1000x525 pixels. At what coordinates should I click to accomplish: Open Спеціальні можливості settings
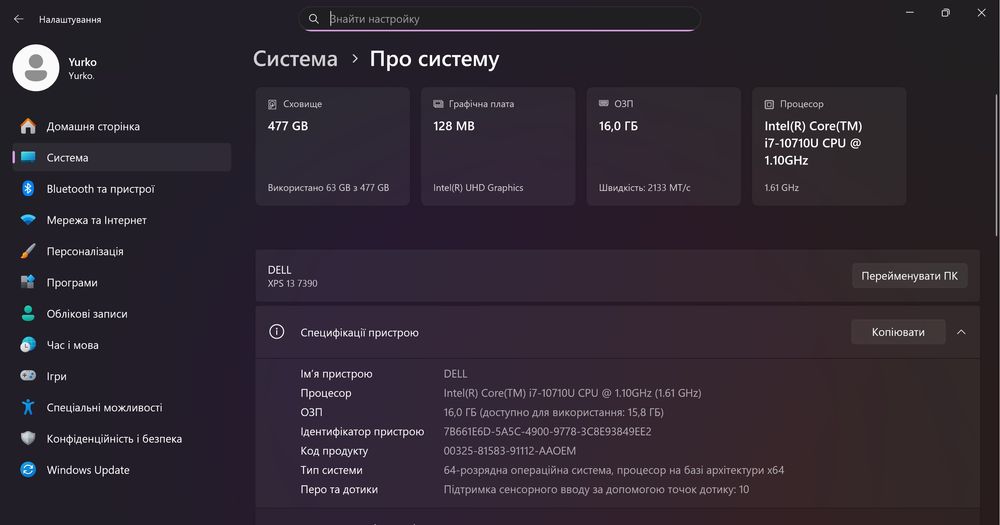point(122,407)
